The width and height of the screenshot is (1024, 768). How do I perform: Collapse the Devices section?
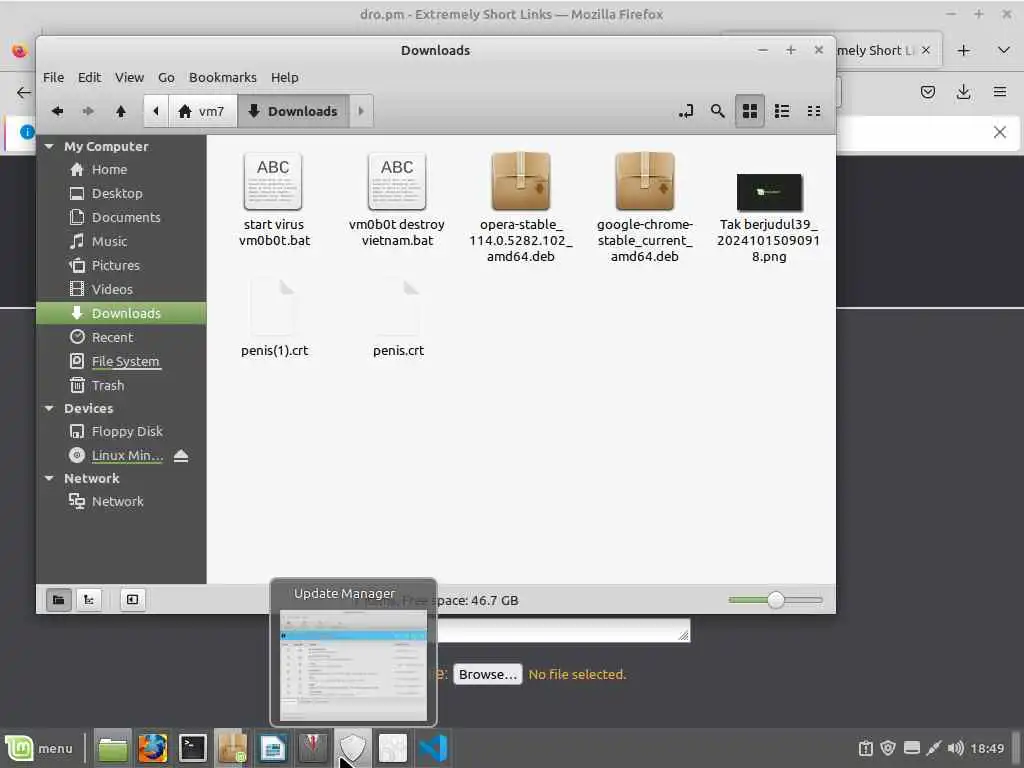point(49,408)
